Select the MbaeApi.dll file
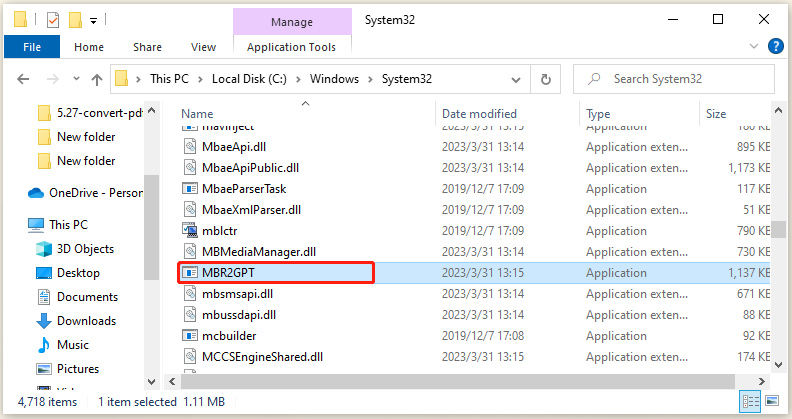This screenshot has width=792, height=419. click(234, 147)
